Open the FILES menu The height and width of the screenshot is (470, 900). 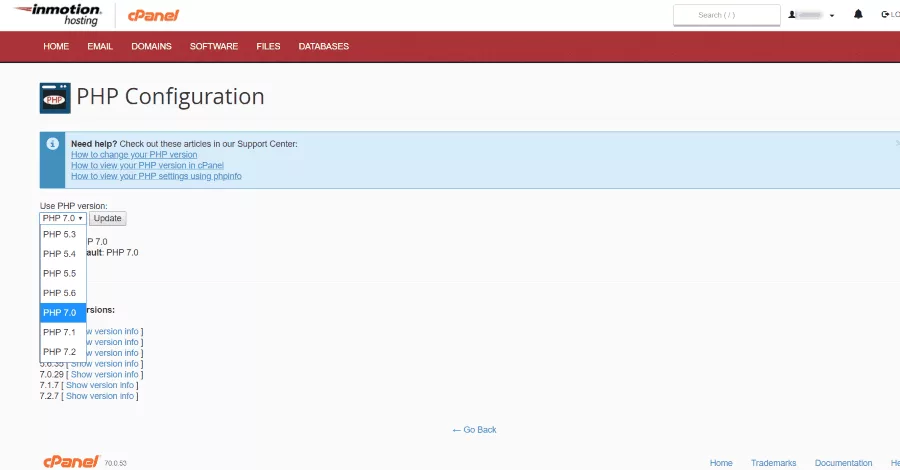pyautogui.click(x=268, y=46)
